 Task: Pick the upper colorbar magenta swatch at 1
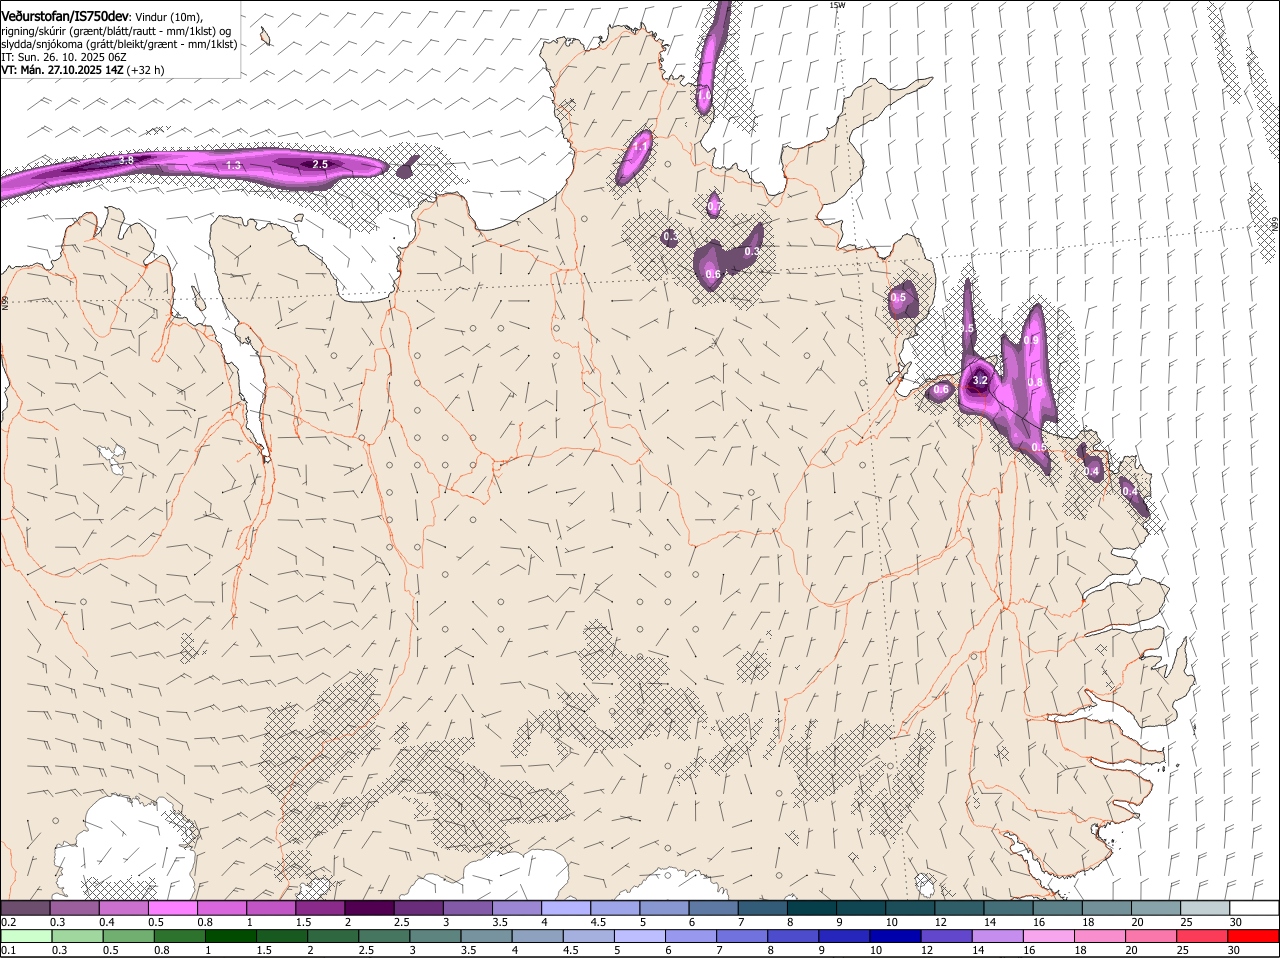click(271, 907)
